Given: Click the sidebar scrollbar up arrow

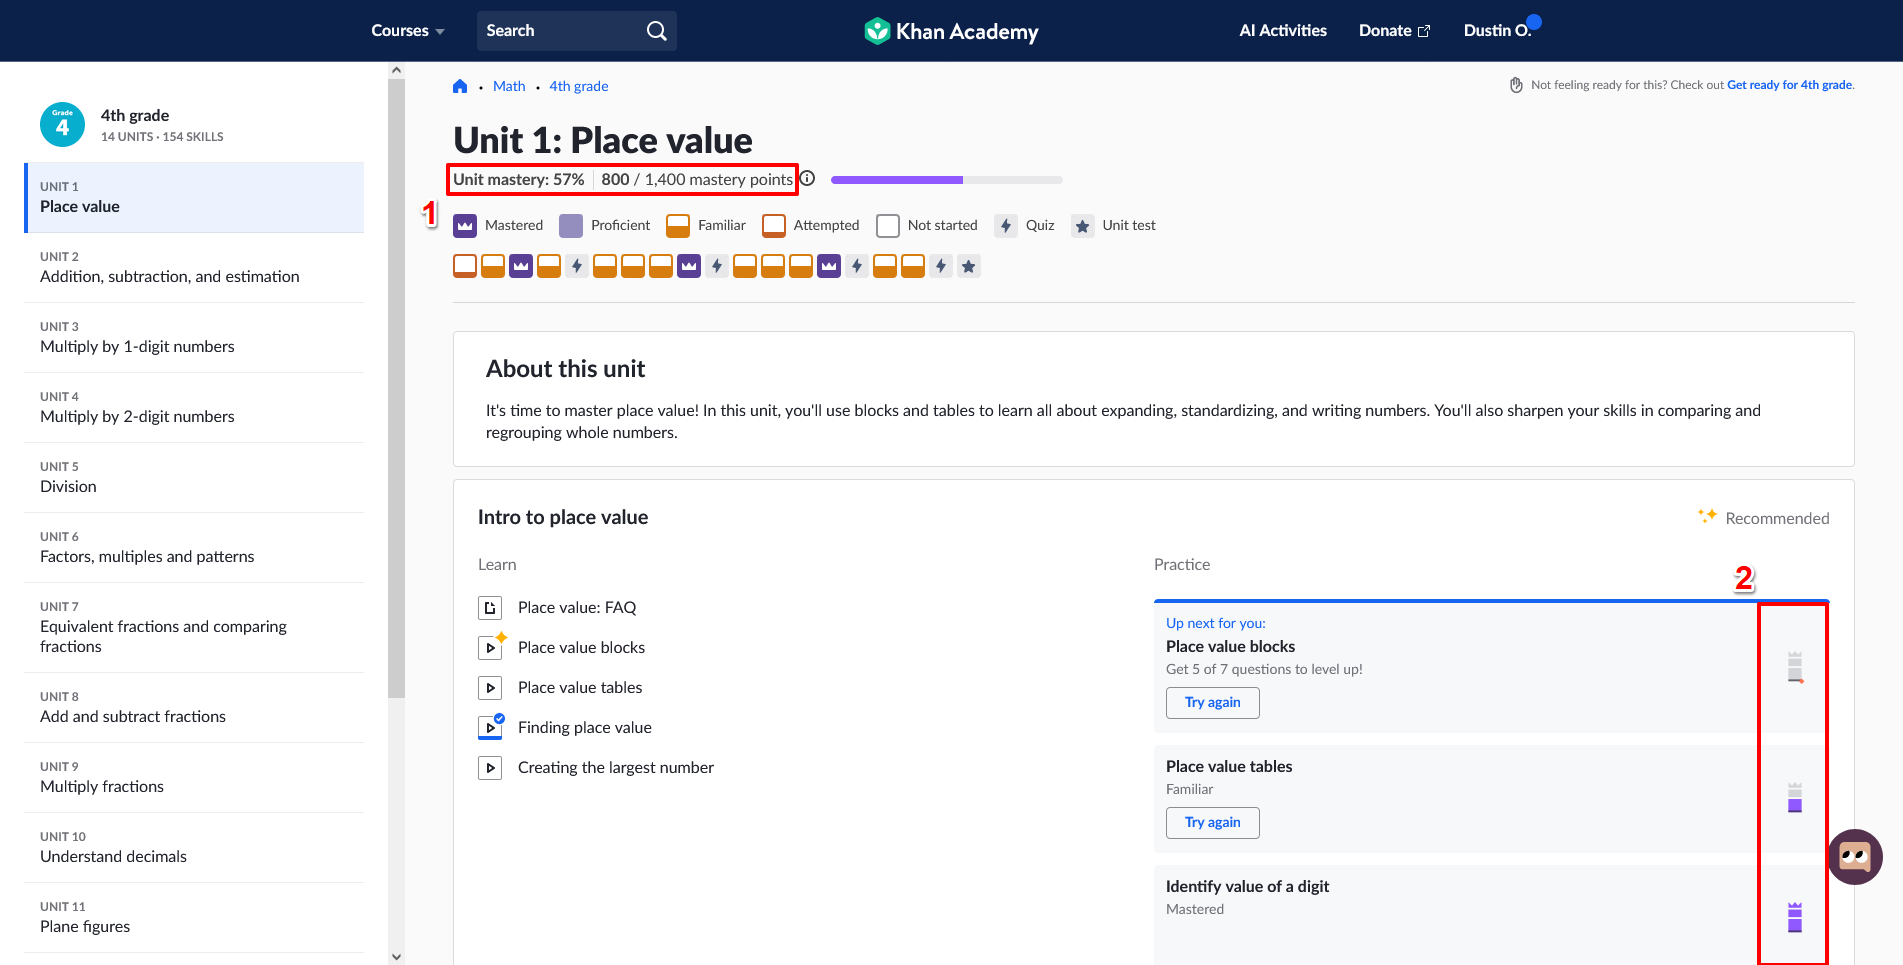Looking at the screenshot, I should click(x=396, y=70).
